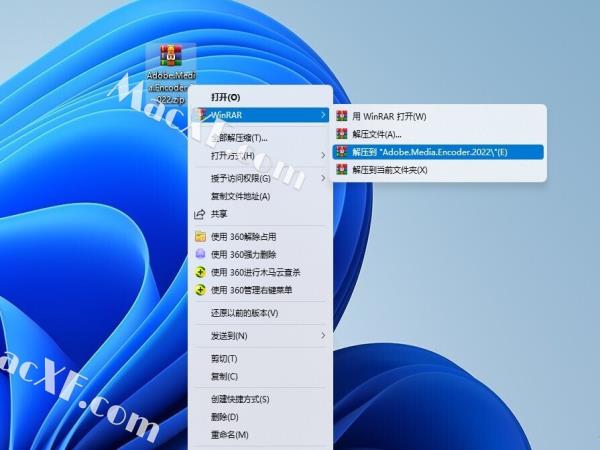600x450 pixels.
Task: Click folder icon for '使用 360解除占用'
Action: 199,236
